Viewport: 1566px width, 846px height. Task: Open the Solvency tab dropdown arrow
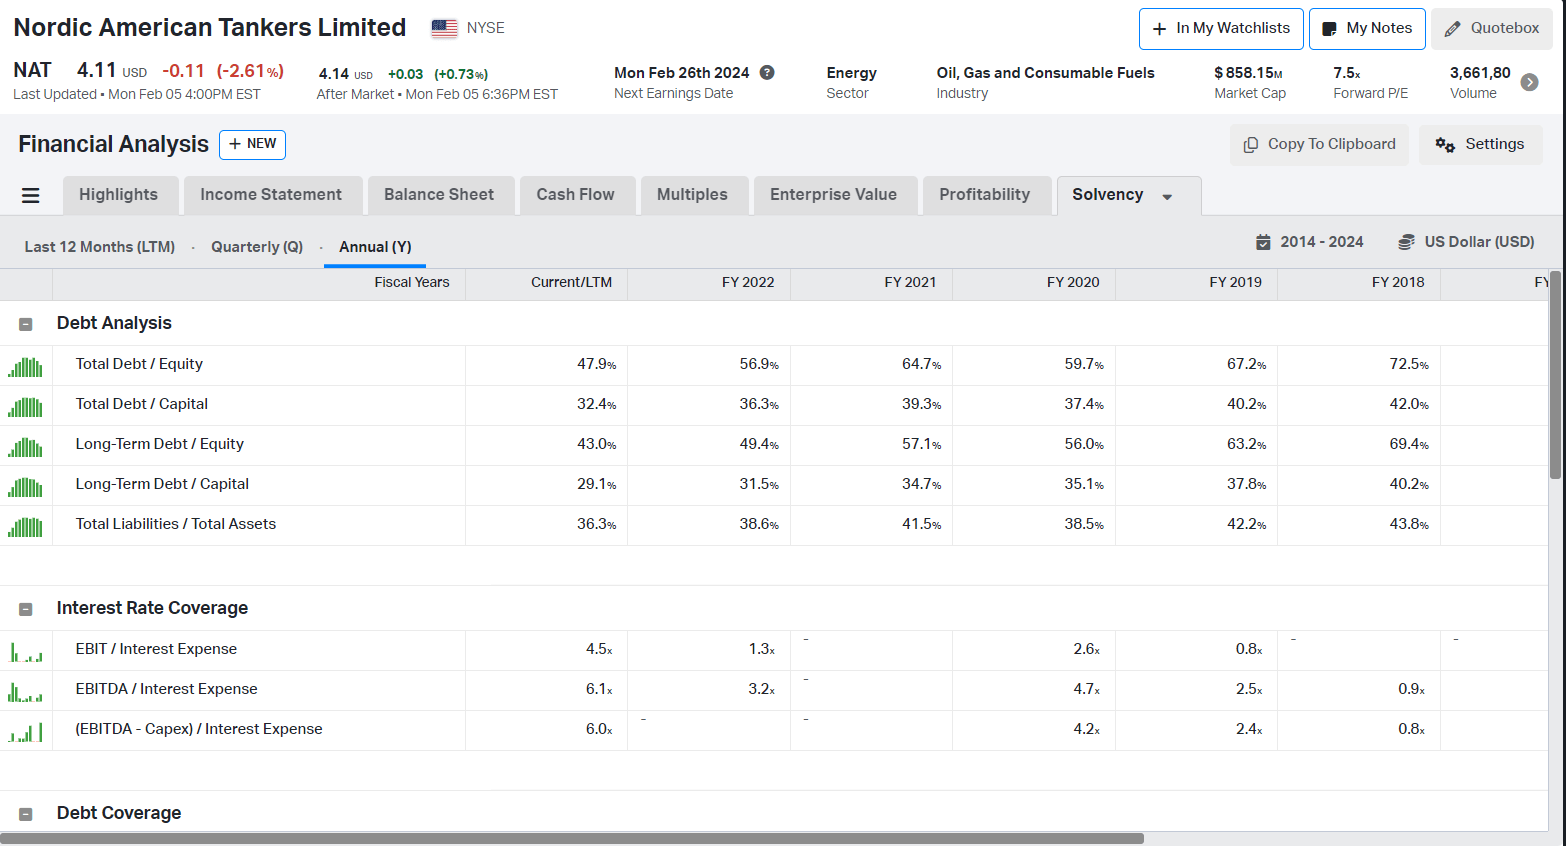point(1167,197)
